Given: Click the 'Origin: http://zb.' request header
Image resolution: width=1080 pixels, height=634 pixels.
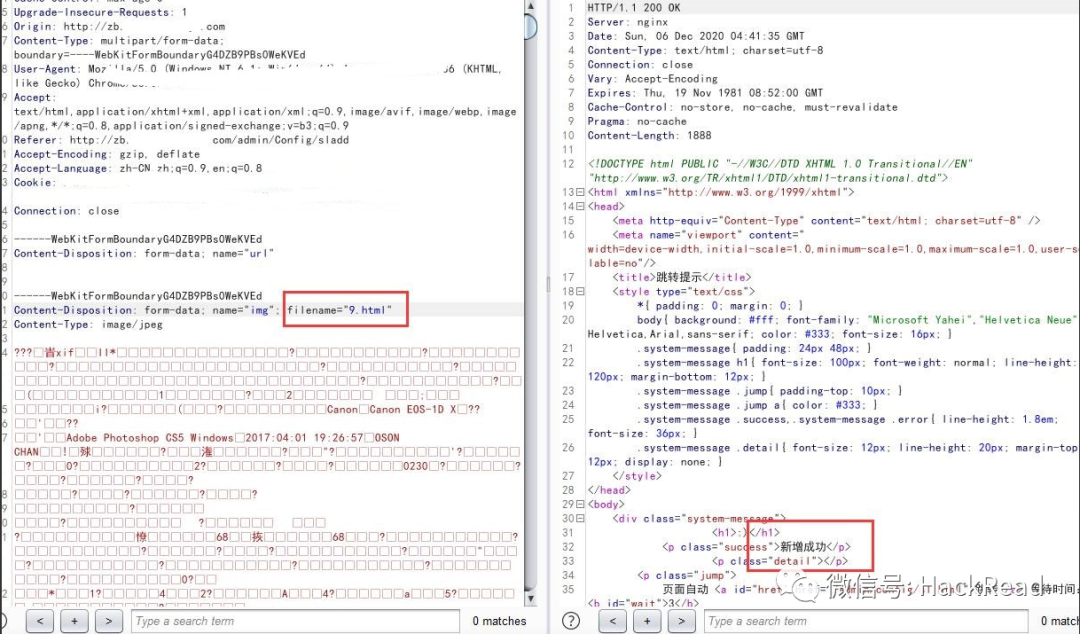Looking at the screenshot, I should coord(119,26).
